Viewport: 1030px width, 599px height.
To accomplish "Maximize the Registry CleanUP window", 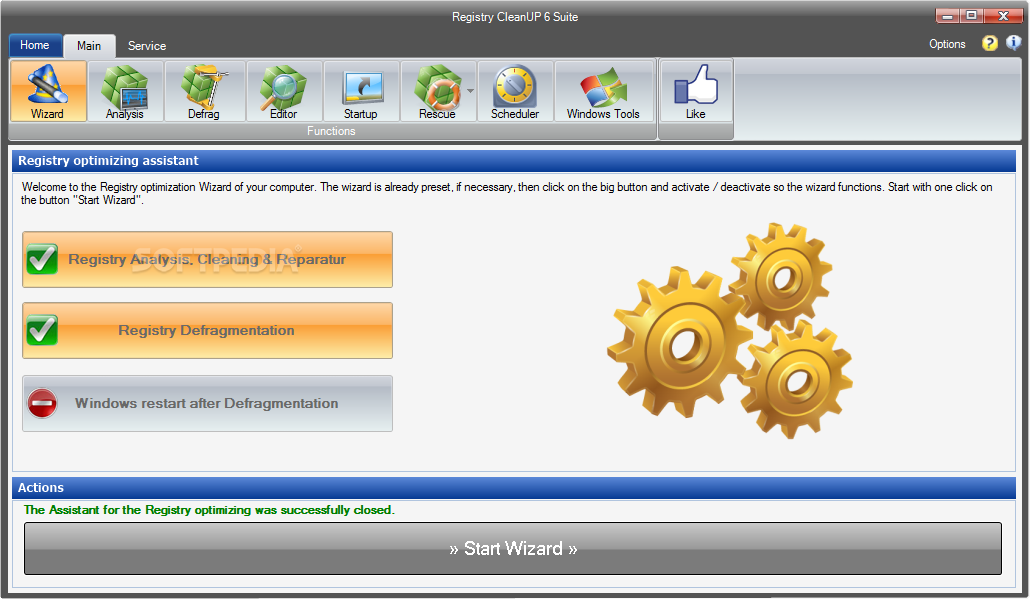I will click(971, 16).
